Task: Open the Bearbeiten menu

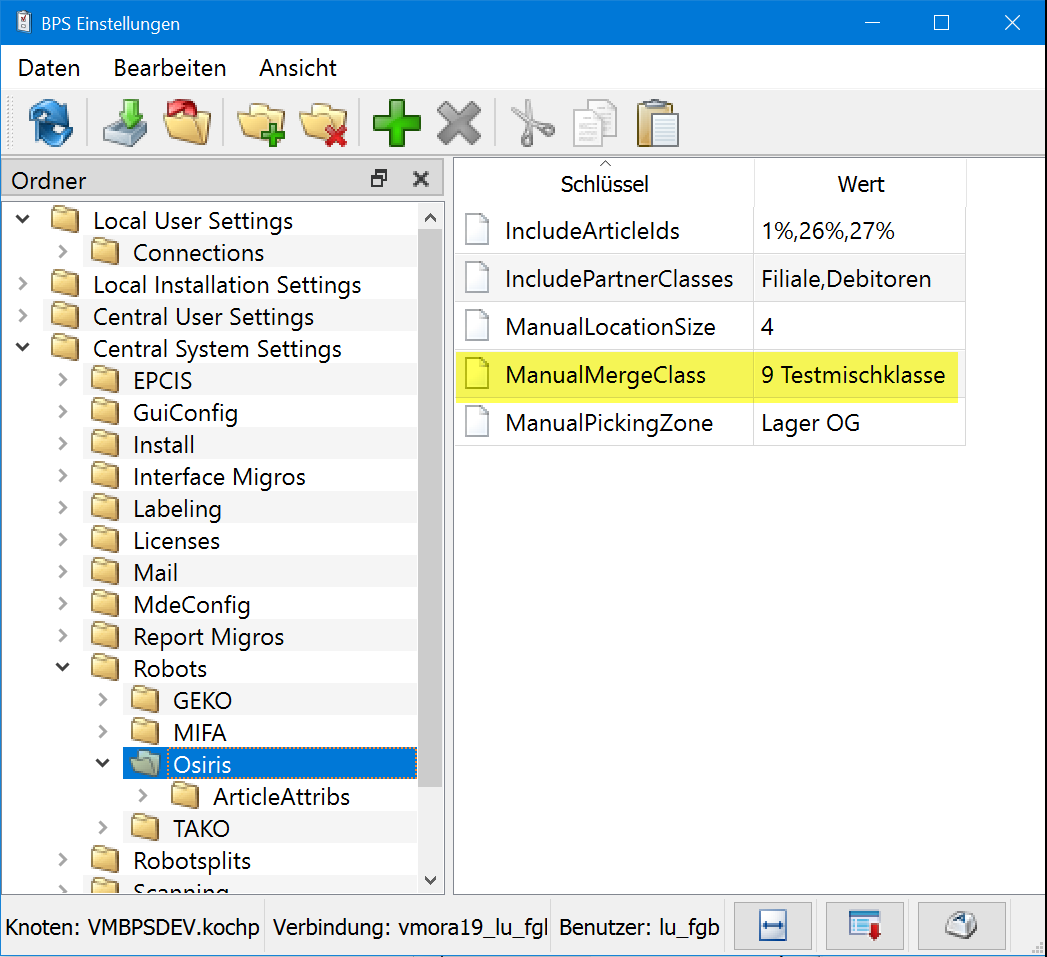Action: tap(170, 68)
